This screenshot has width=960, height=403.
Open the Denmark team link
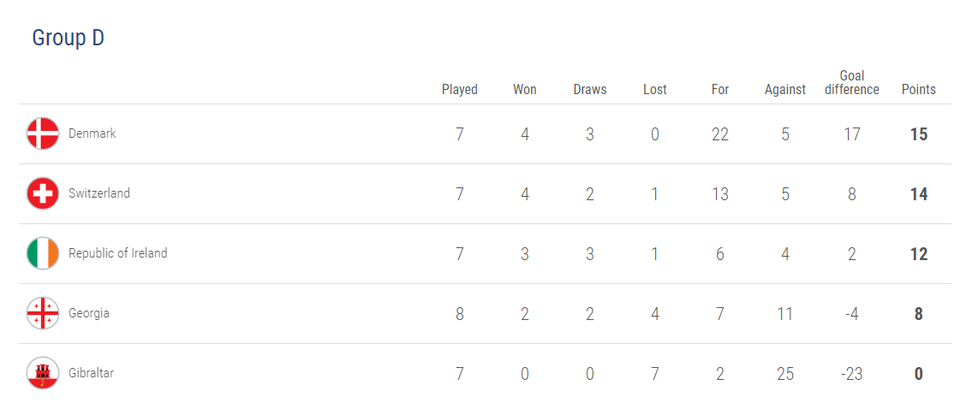[92, 133]
